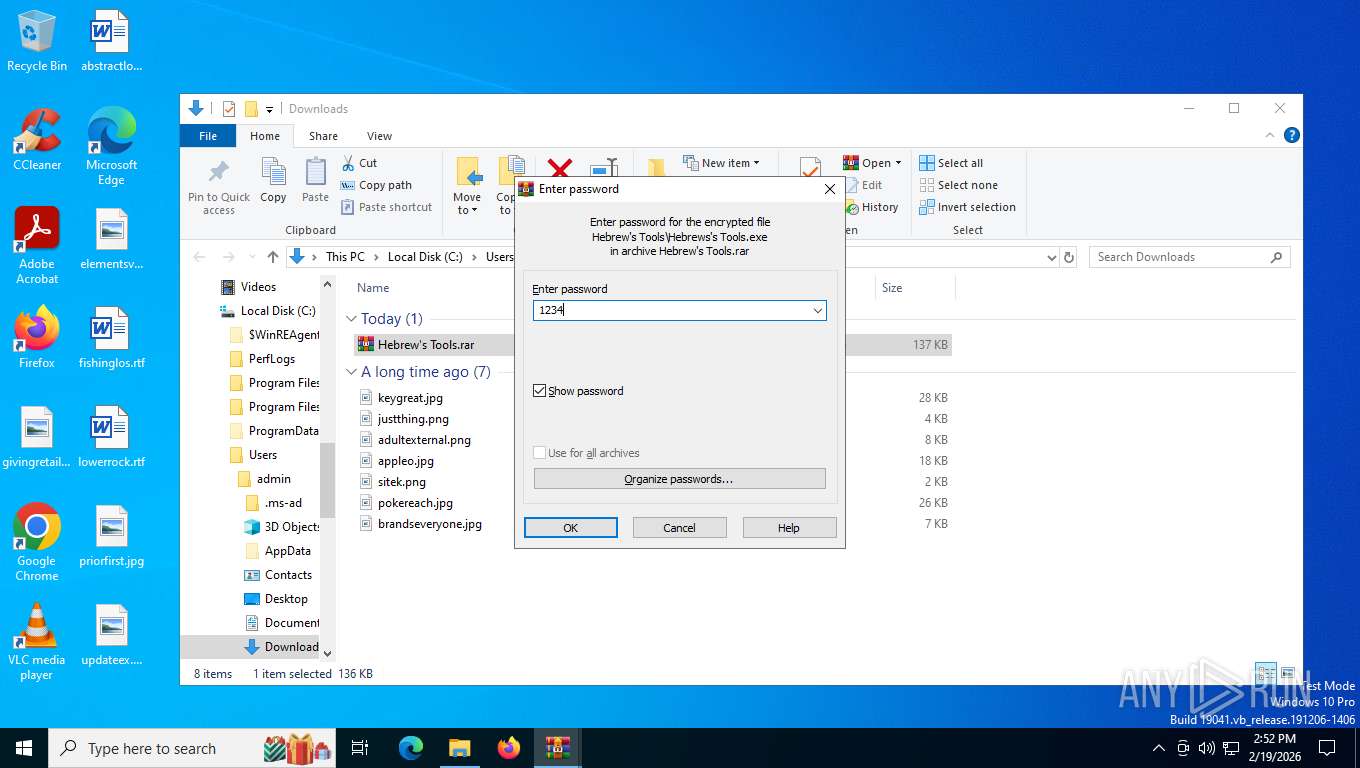Open the notification center icon
The image size is (1360, 768).
[1327, 748]
